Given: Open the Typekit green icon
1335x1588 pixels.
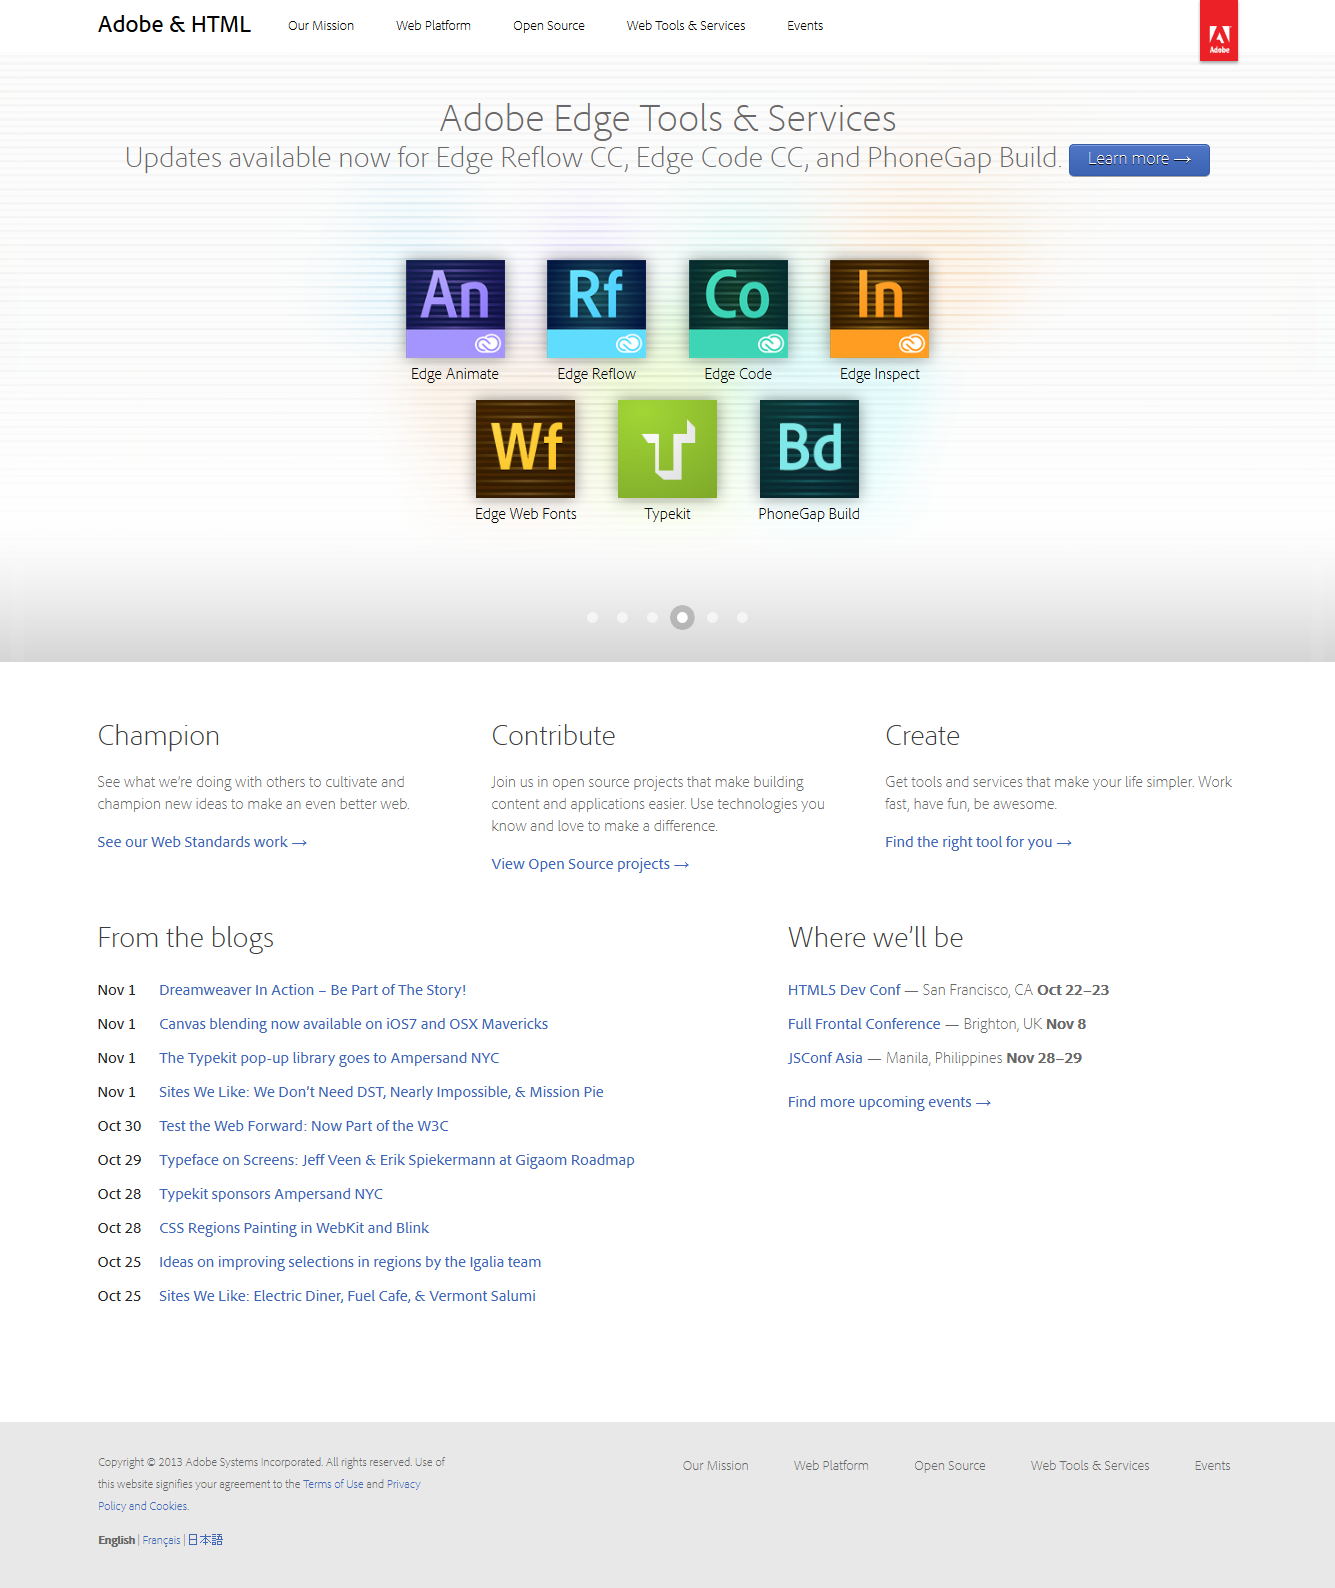Looking at the screenshot, I should pos(667,449).
